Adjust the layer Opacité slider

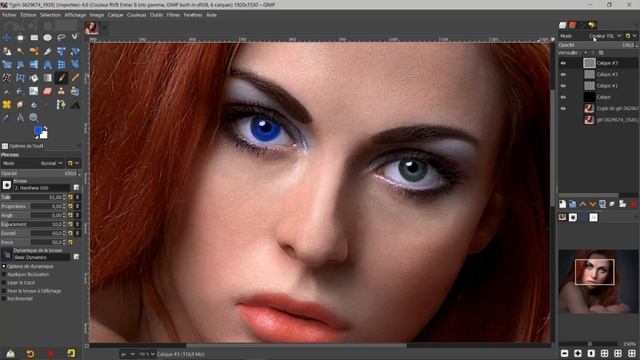597,45
